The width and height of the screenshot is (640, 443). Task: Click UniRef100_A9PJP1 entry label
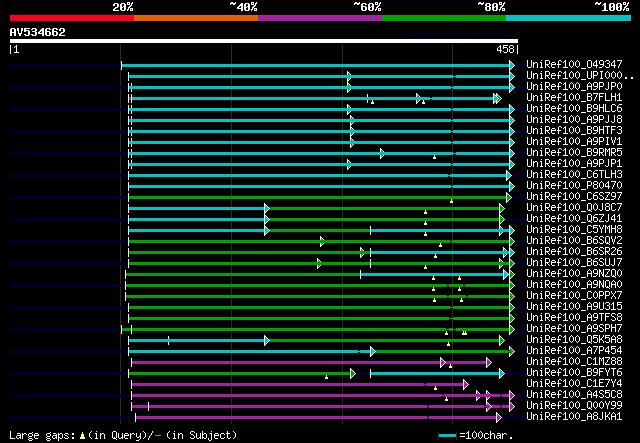[x=574, y=164]
